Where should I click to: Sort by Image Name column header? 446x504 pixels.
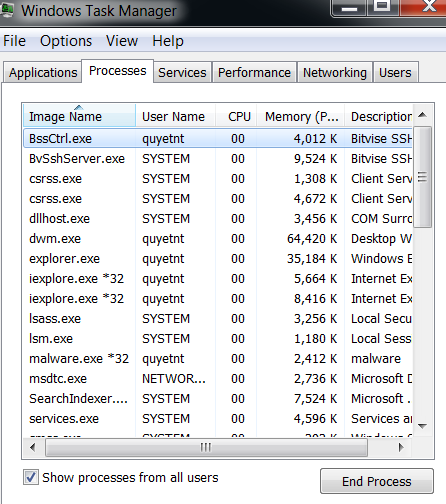point(79,116)
